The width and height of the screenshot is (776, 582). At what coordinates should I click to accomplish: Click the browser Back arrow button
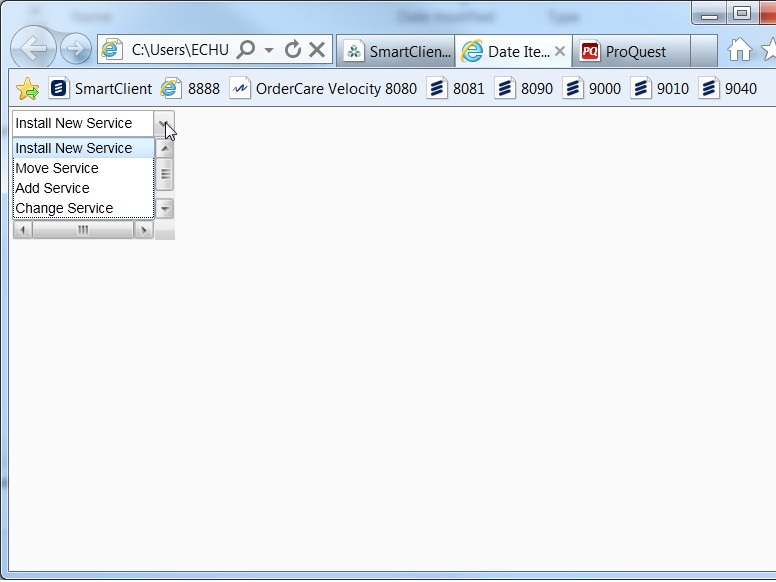[x=34, y=49]
